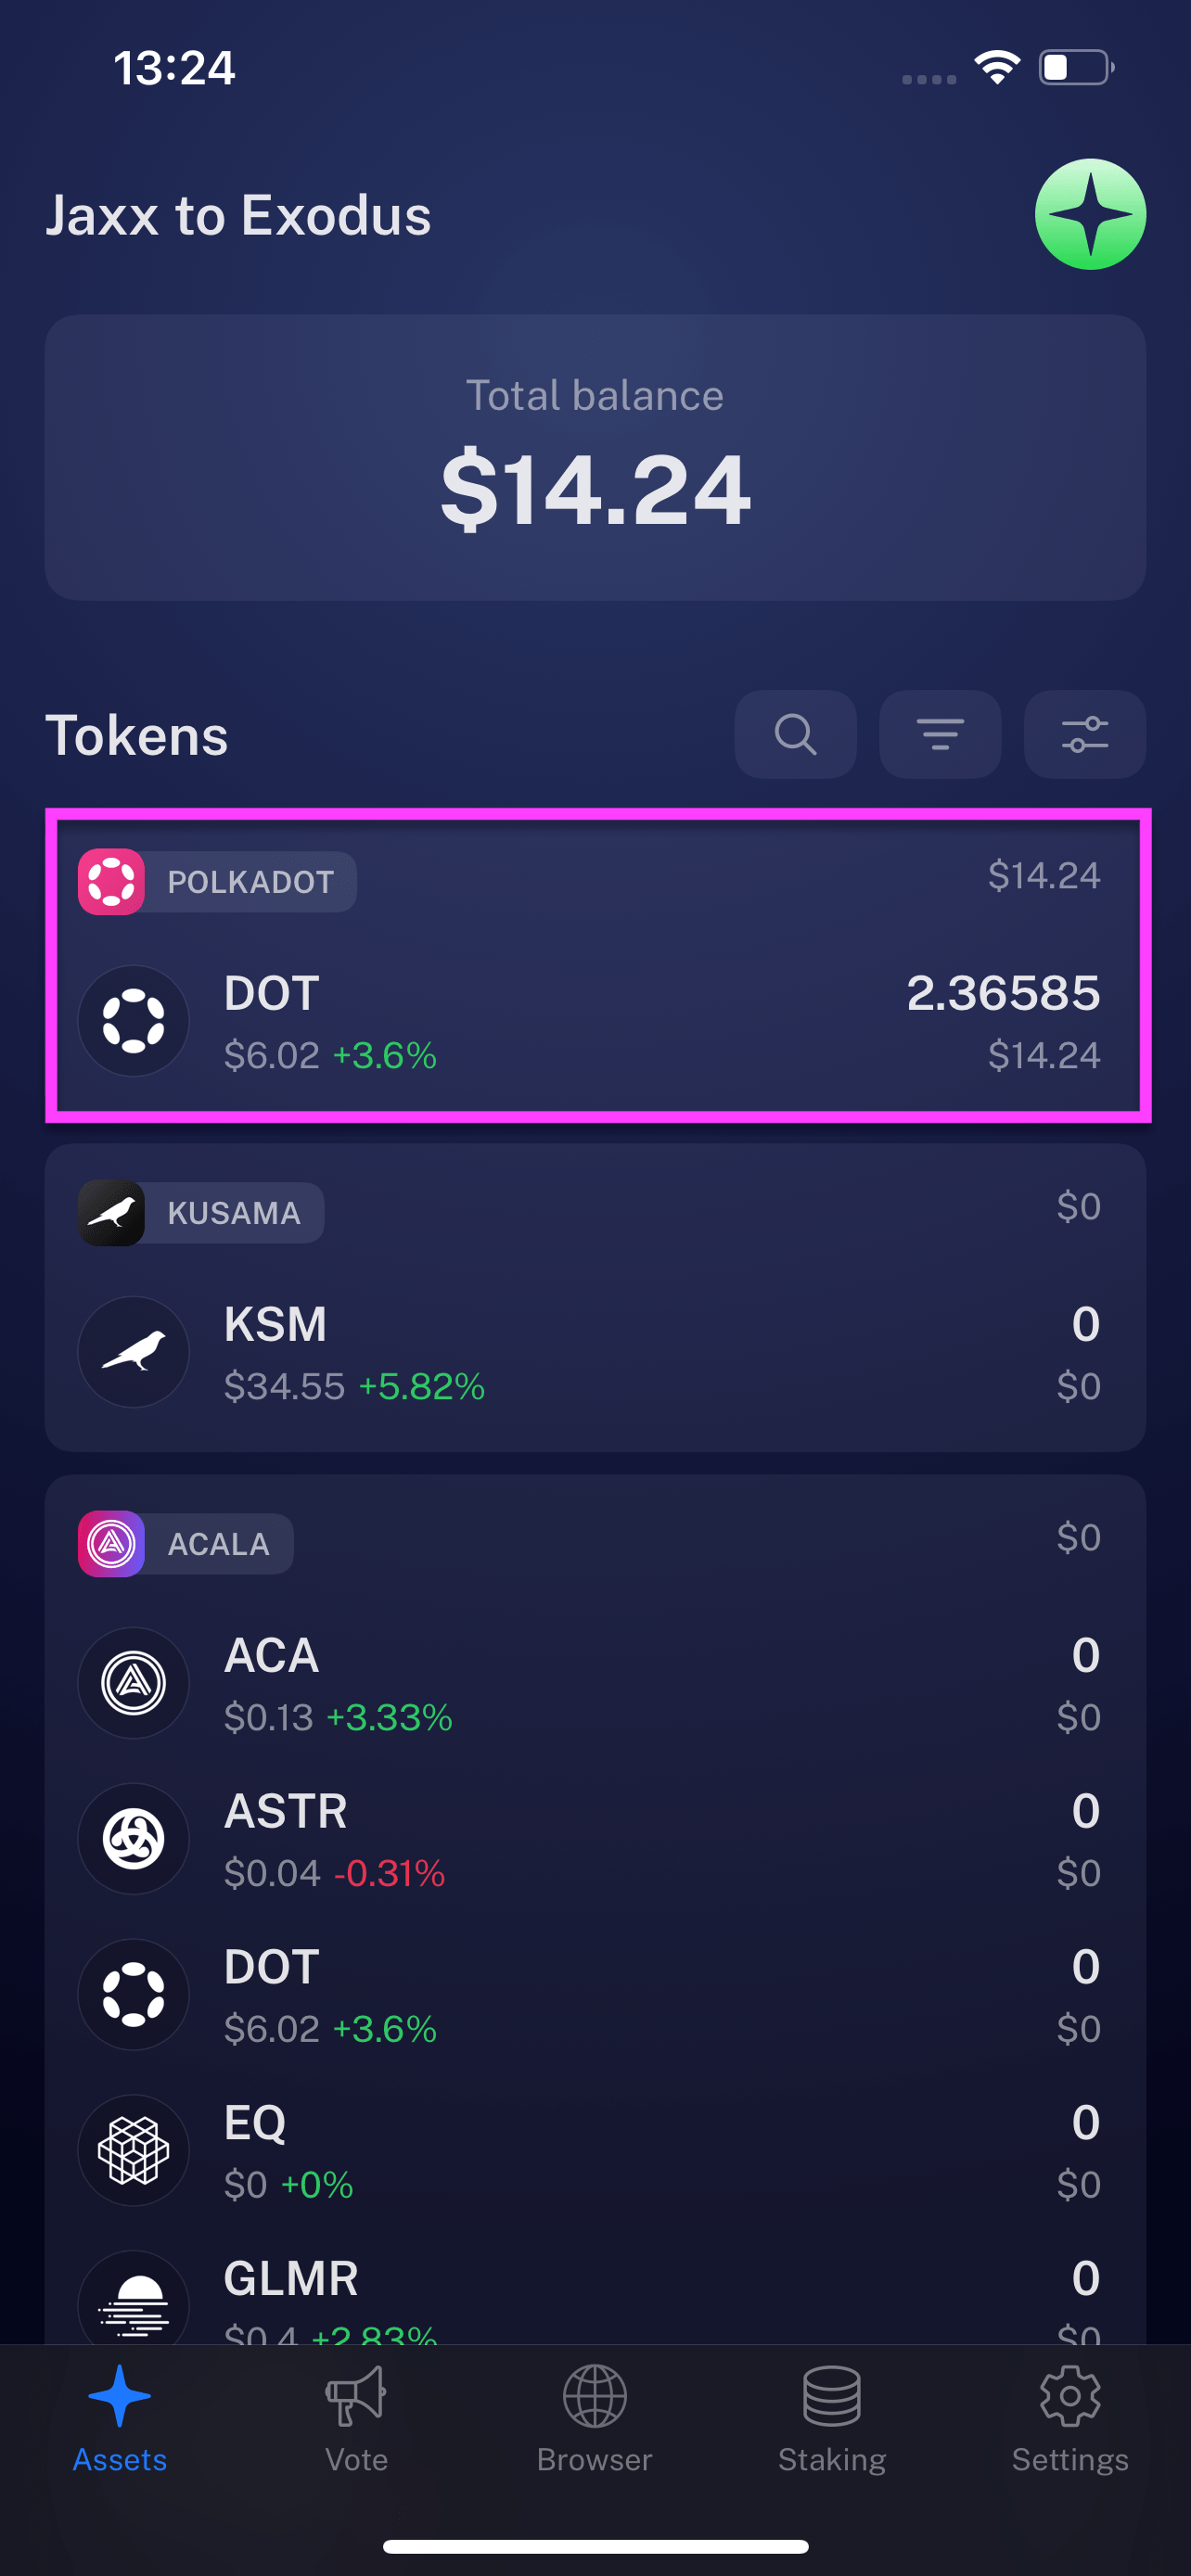Select the Assets tab
Viewport: 1191px width, 2576px height.
coord(119,2416)
